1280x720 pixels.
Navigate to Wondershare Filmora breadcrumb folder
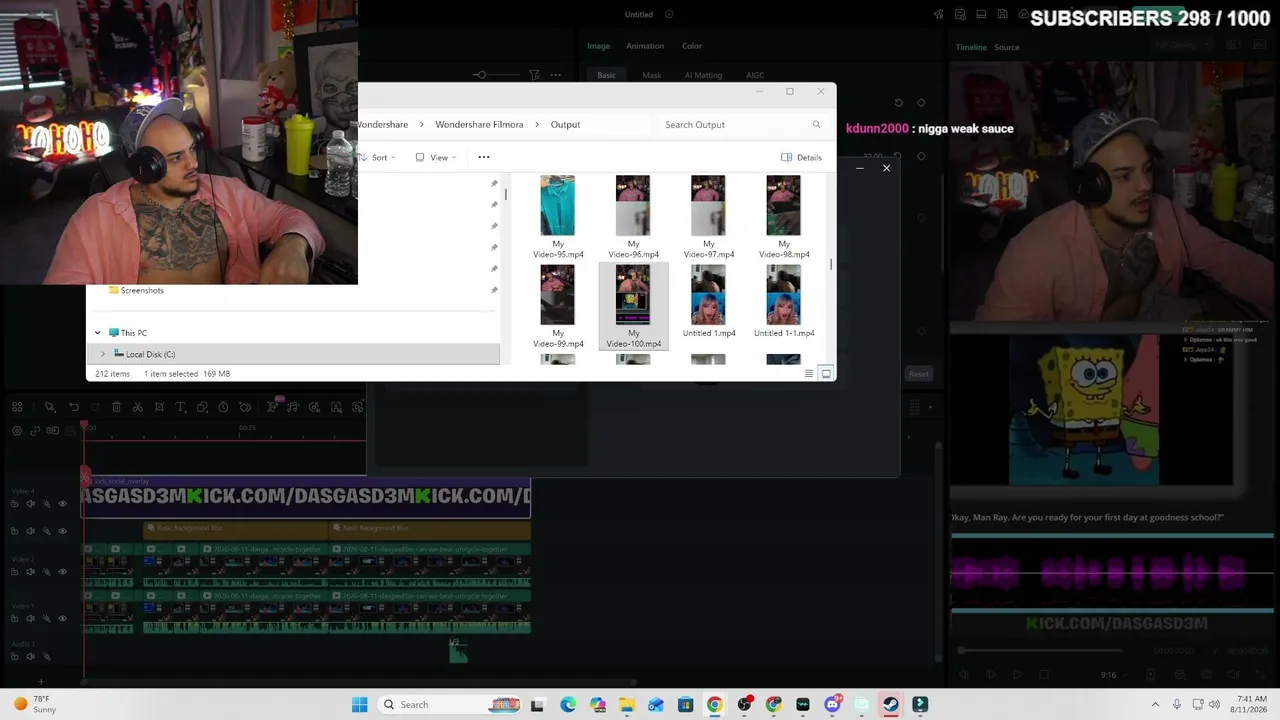[479, 125]
